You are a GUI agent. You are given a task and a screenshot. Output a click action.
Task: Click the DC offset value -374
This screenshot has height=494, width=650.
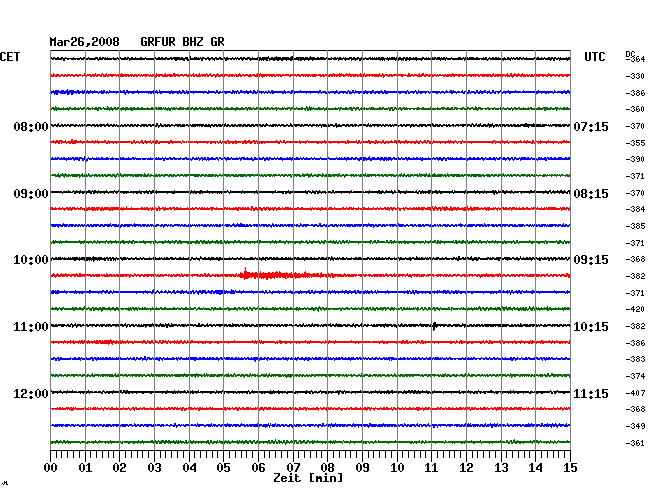point(635,376)
